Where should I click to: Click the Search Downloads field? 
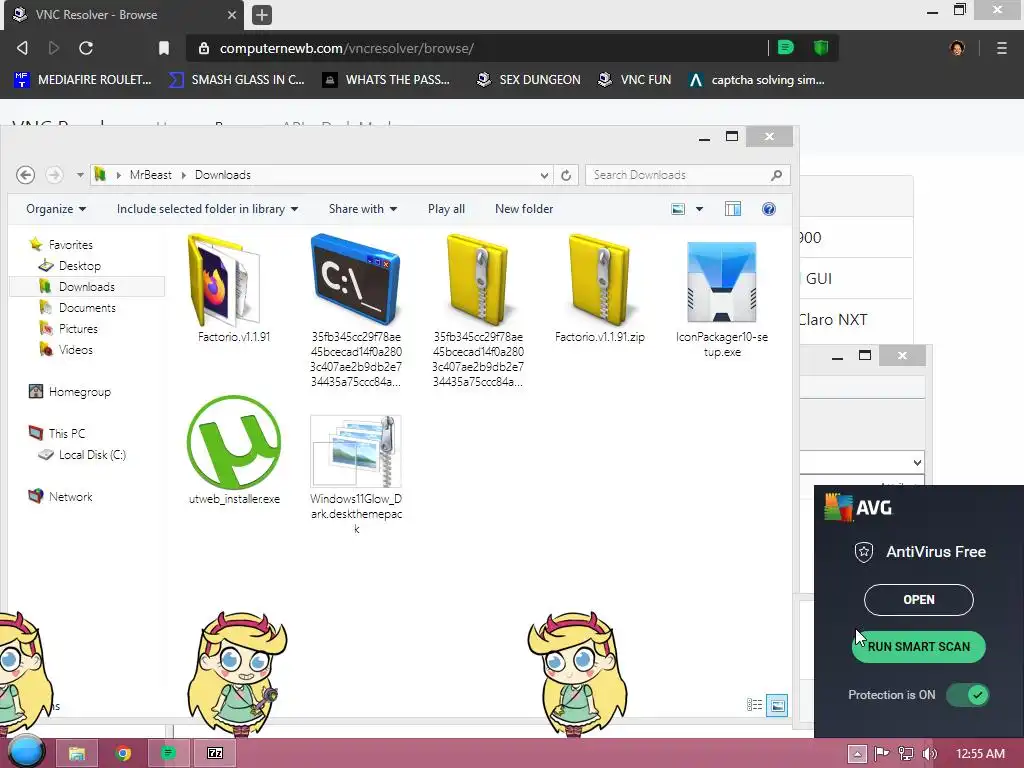[x=688, y=175]
